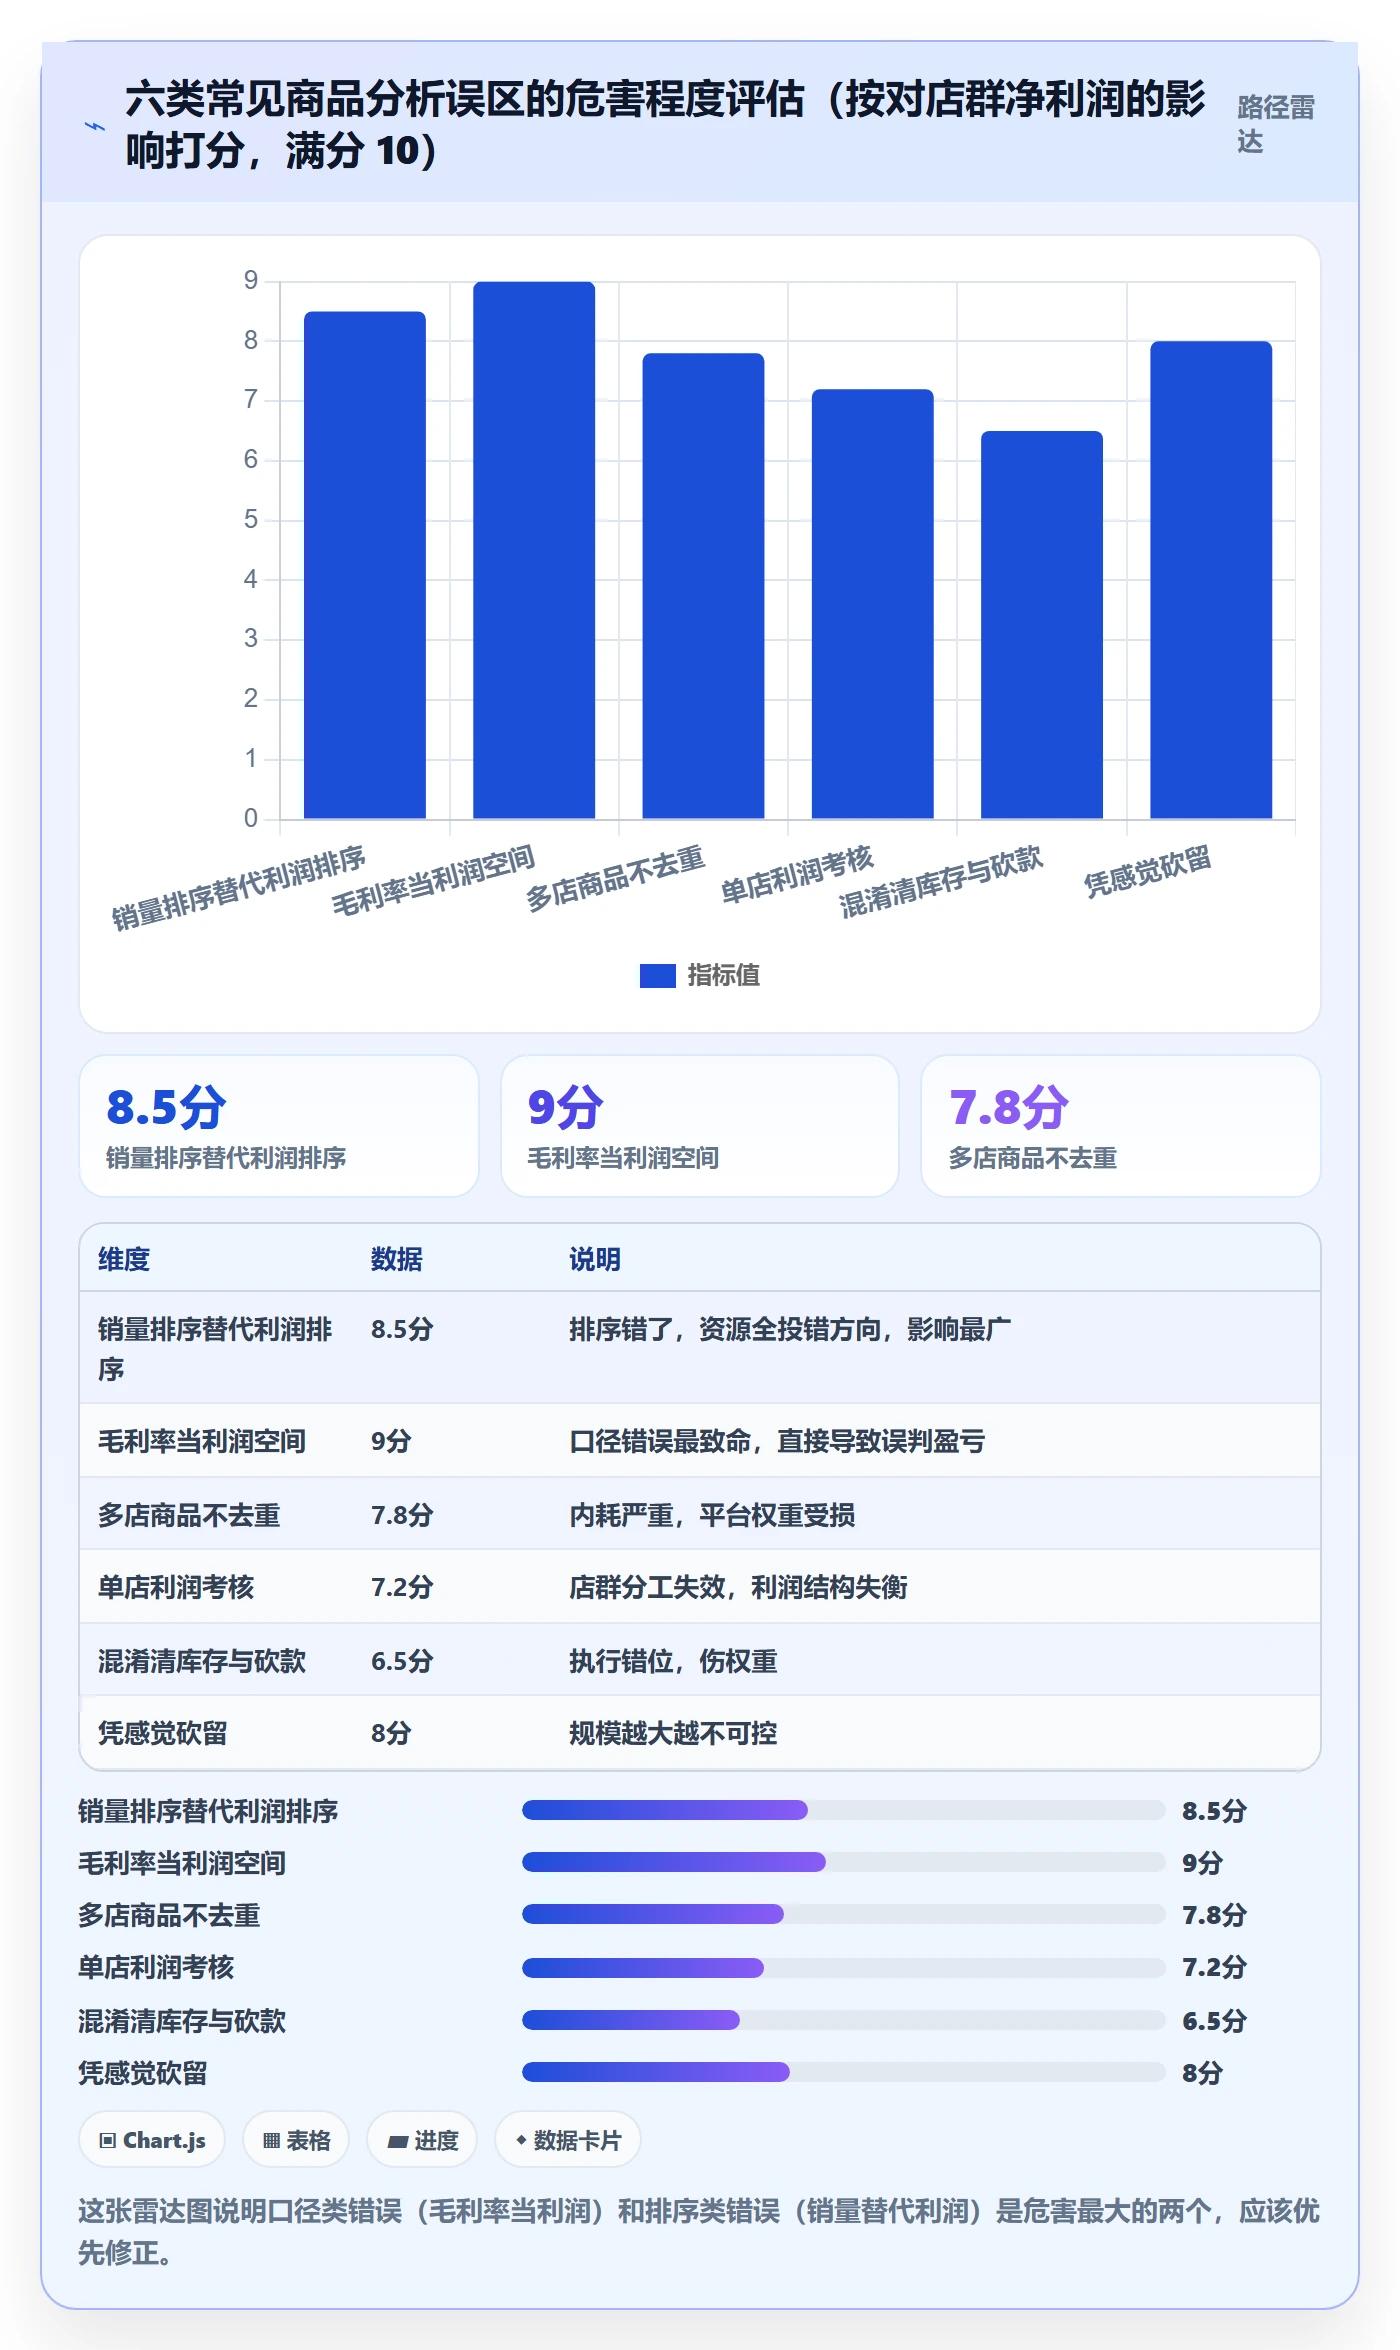Viewport: 1400px width, 2350px height.
Task: Click the 8.5分 data card
Action: tap(279, 1126)
